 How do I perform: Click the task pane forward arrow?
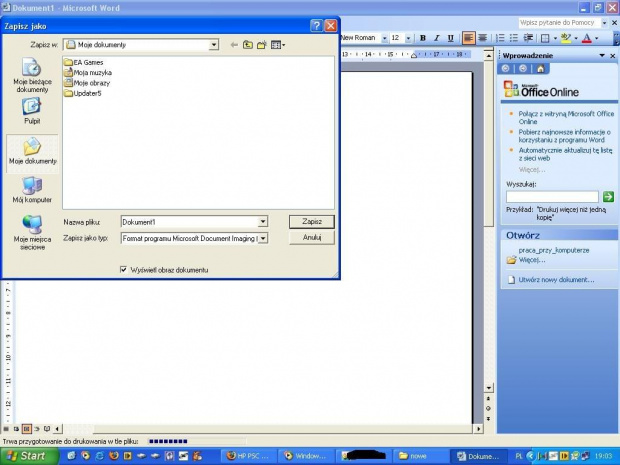click(523, 68)
